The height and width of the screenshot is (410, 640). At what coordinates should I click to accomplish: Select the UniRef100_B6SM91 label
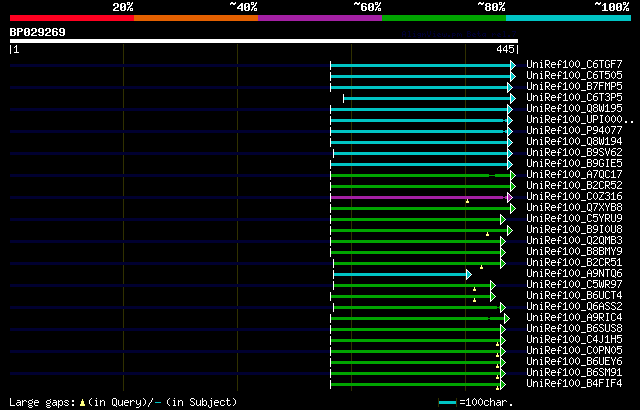[574, 373]
